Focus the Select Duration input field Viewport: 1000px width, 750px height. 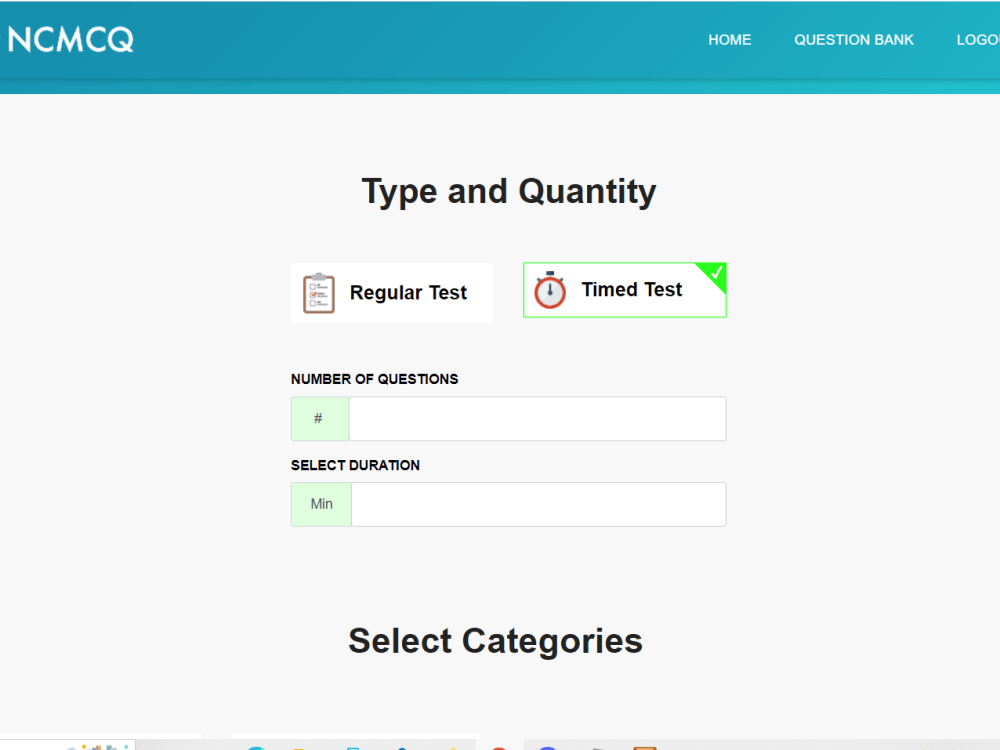tap(539, 504)
